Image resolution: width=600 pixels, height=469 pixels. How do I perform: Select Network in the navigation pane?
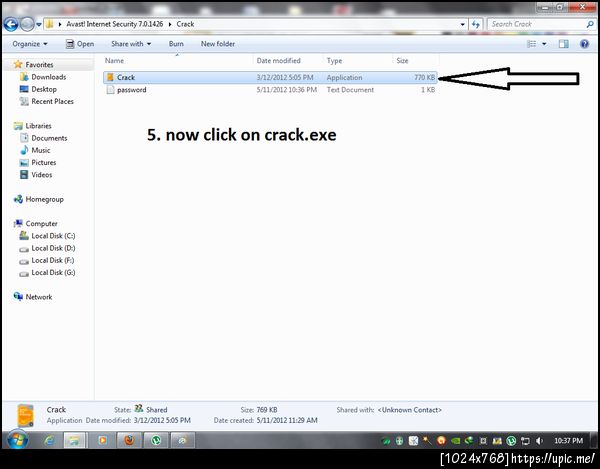(x=39, y=297)
